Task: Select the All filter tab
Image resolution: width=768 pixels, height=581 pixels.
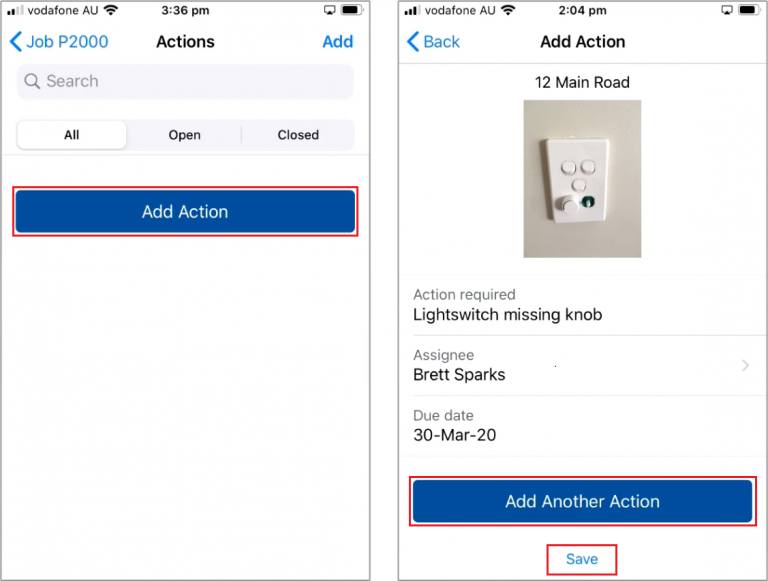Action: 72,135
